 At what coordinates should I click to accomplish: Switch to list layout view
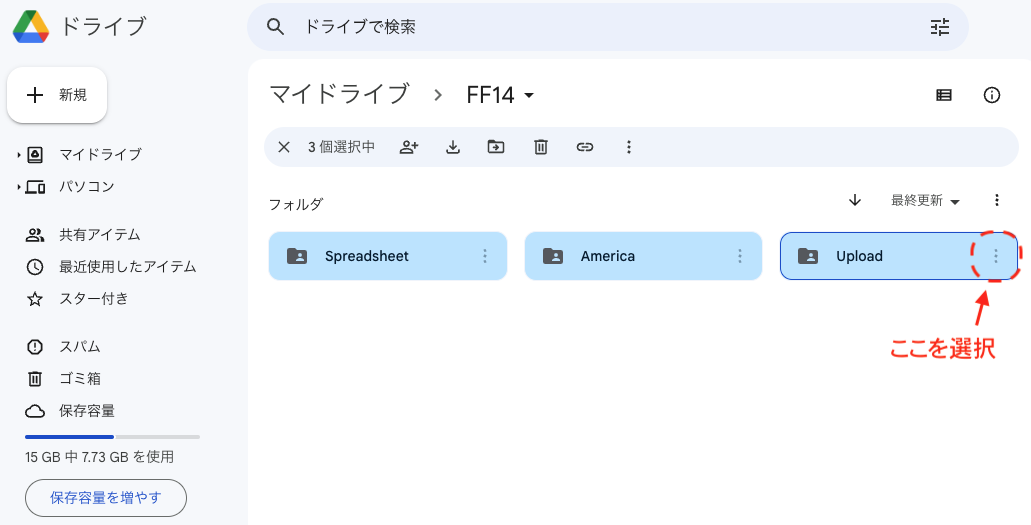click(x=944, y=95)
